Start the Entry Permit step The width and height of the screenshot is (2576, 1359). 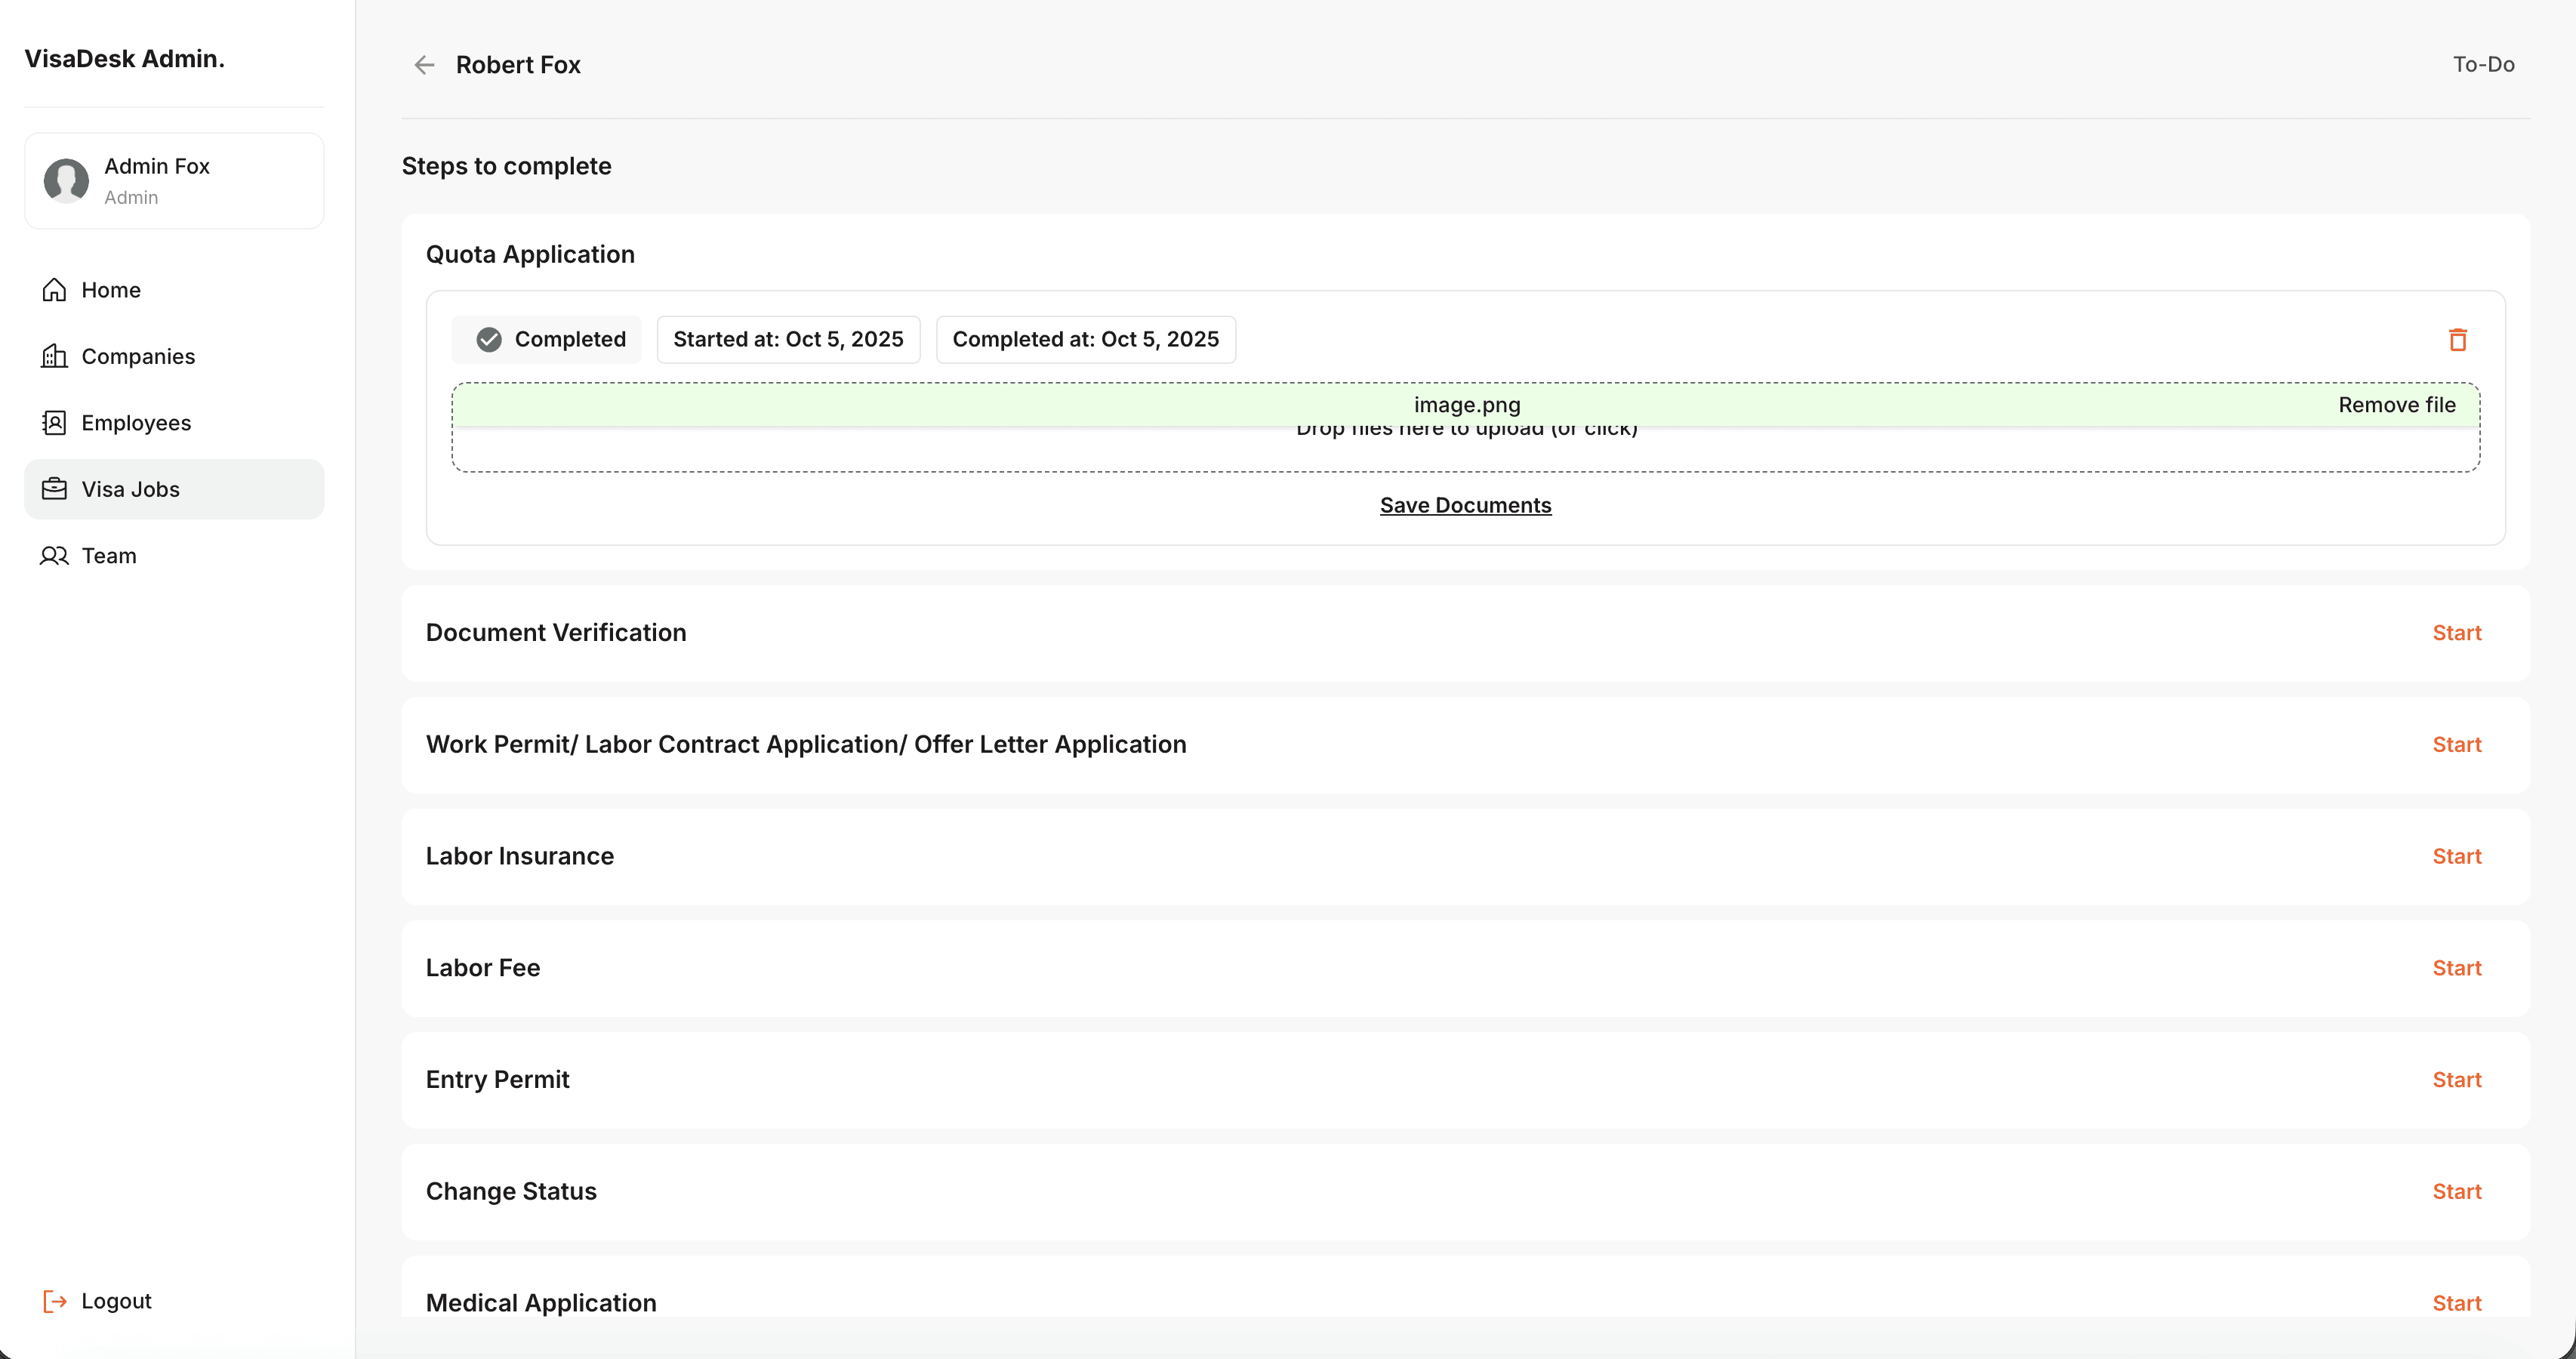click(2456, 1080)
